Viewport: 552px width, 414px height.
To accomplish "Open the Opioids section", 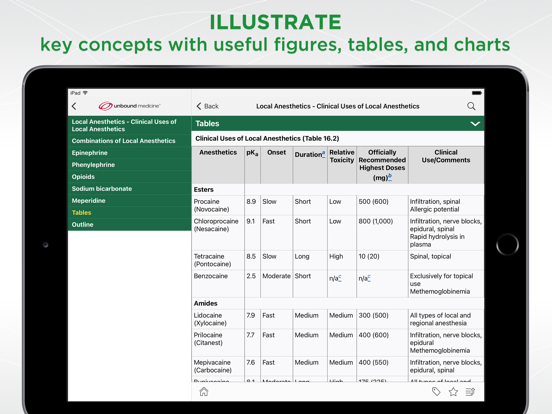I will [130, 177].
